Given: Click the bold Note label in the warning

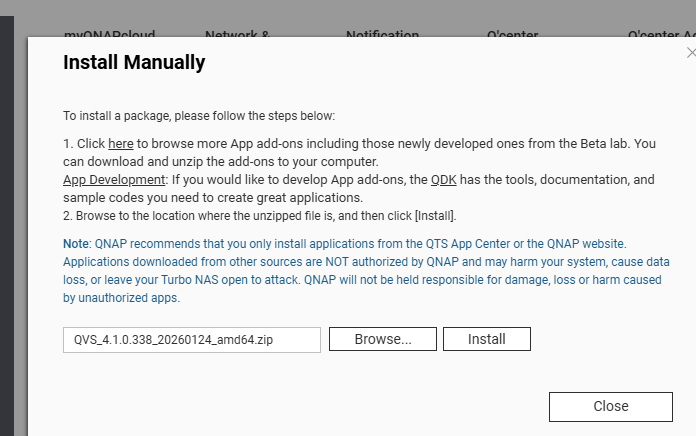Looking at the screenshot, I should point(76,244).
